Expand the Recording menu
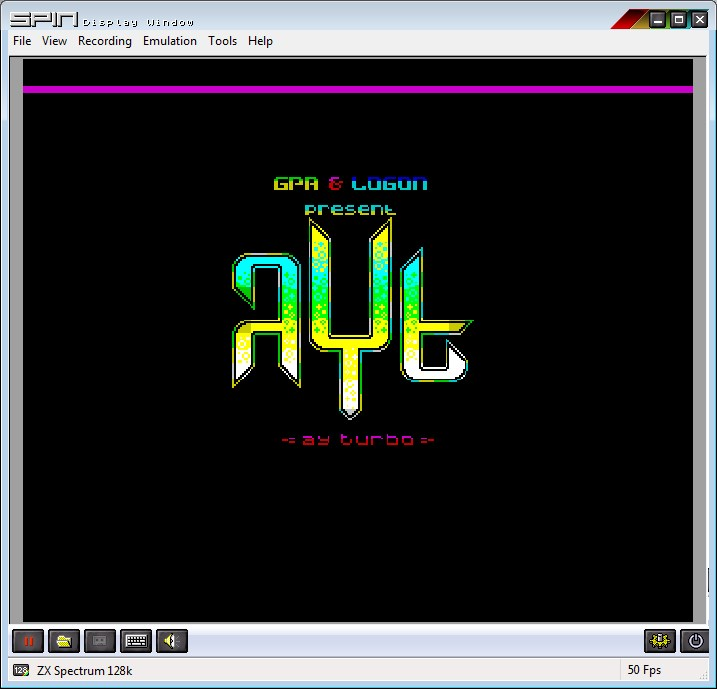The height and width of the screenshot is (689, 717). point(105,41)
